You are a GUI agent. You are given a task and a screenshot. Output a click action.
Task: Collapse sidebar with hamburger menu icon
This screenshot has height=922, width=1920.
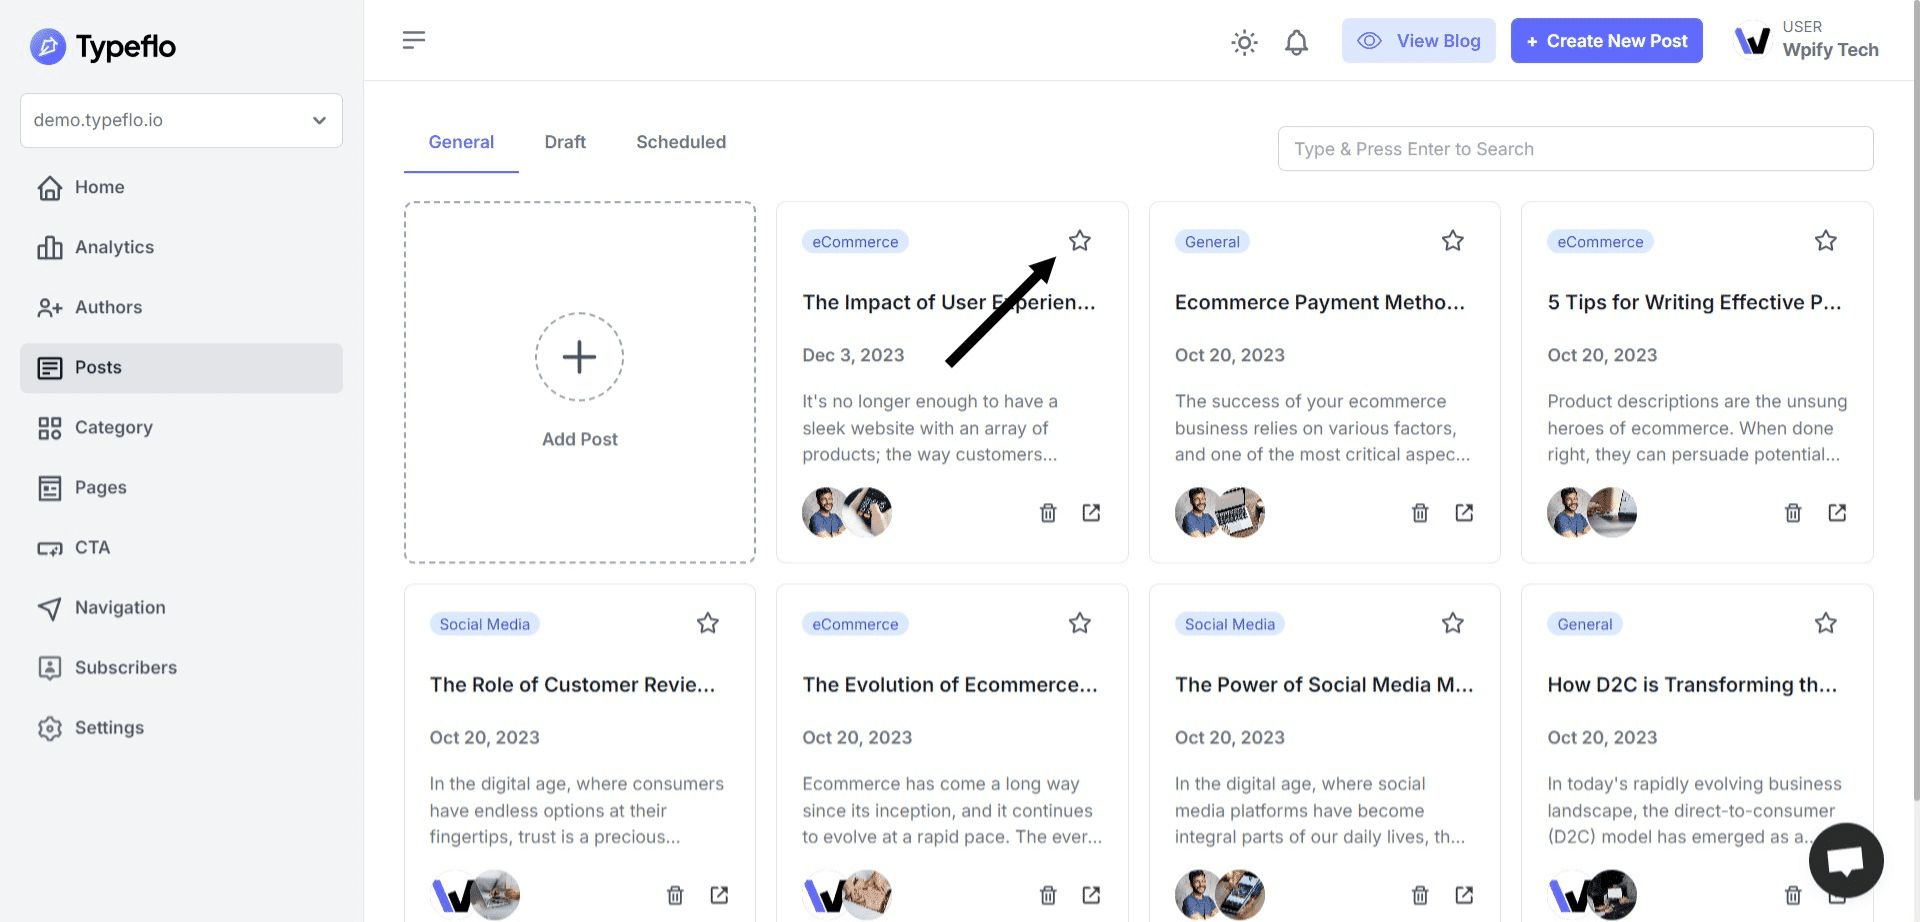tap(414, 40)
